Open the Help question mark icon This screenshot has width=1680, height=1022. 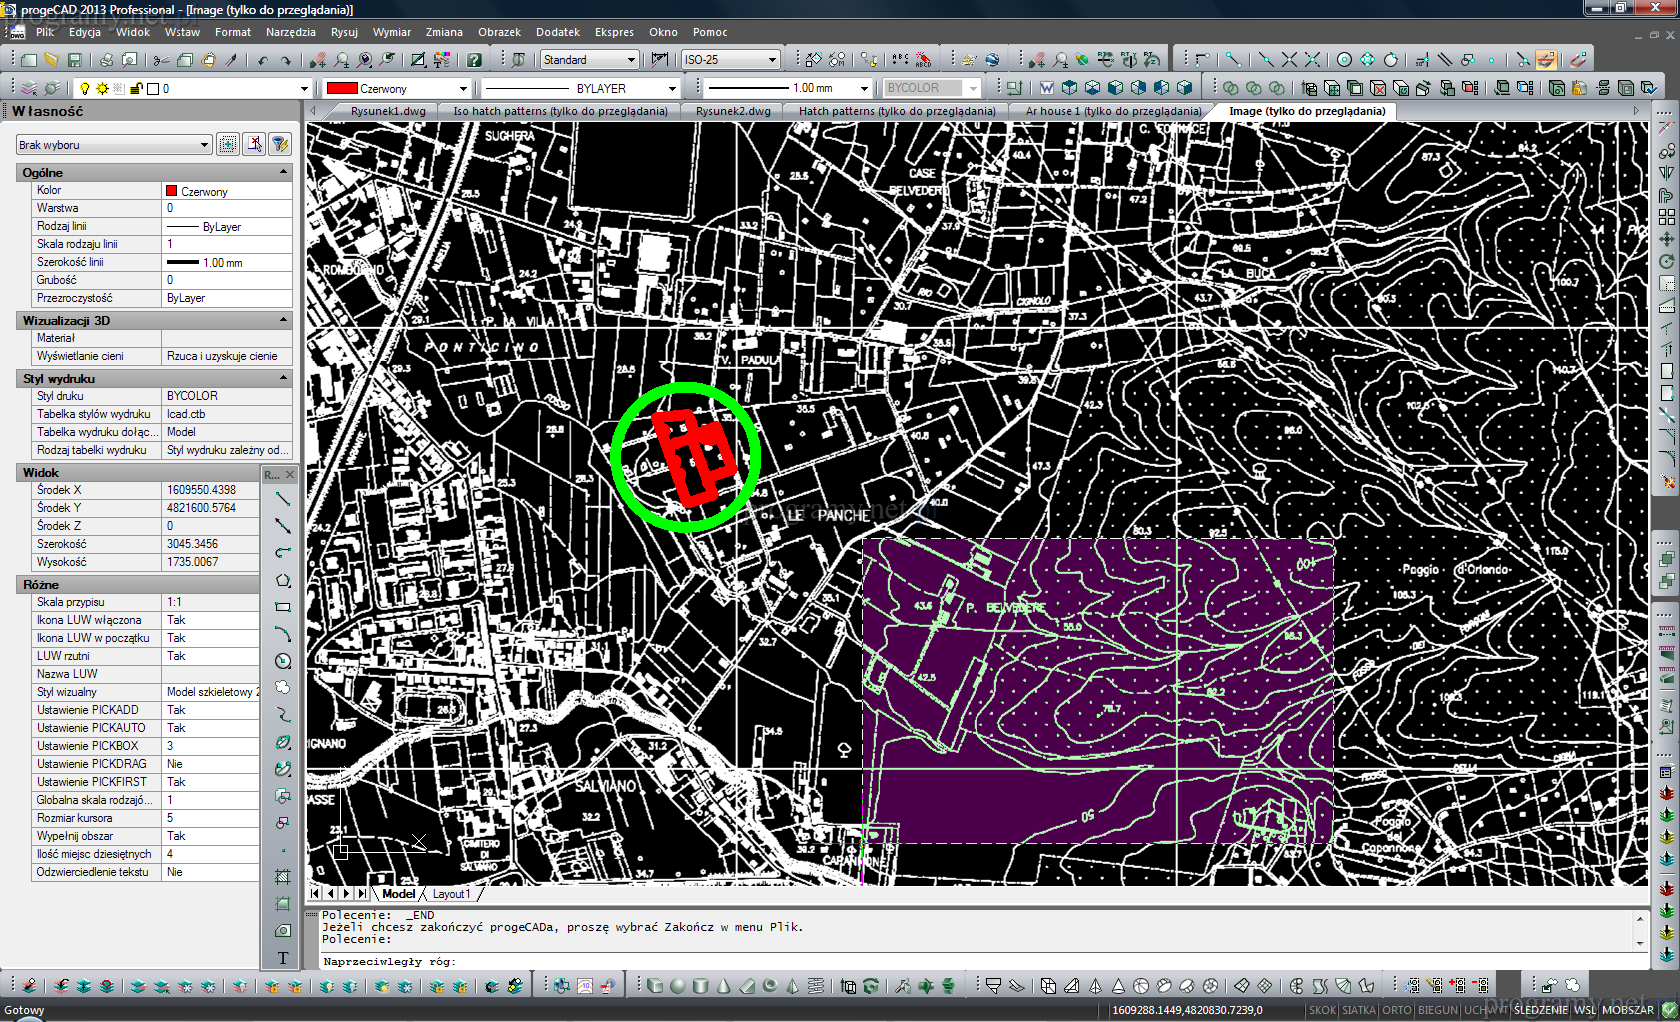coord(474,60)
